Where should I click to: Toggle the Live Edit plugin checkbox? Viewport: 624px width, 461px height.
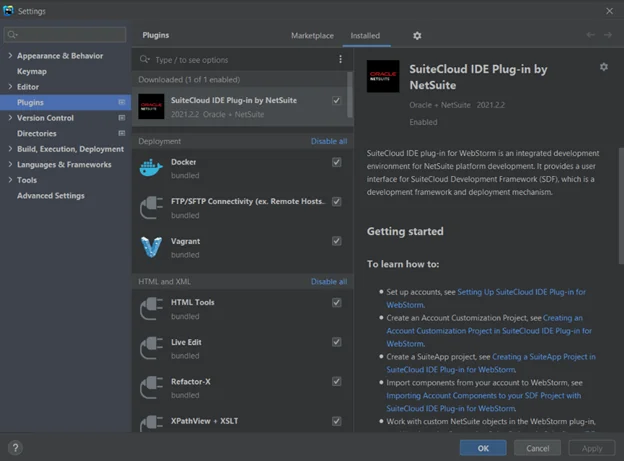[x=337, y=342]
